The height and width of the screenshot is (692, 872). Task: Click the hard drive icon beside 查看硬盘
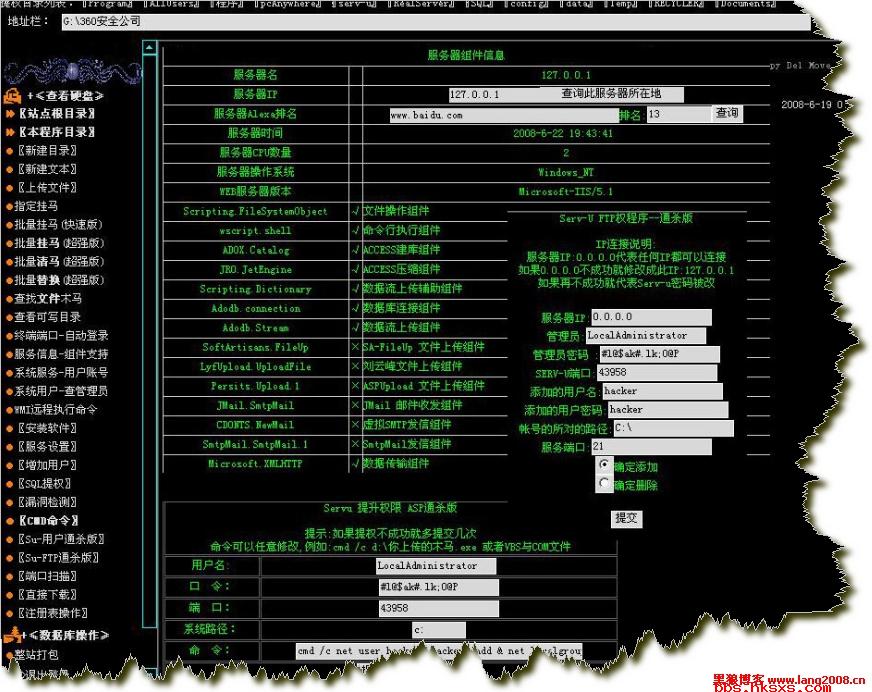point(12,96)
